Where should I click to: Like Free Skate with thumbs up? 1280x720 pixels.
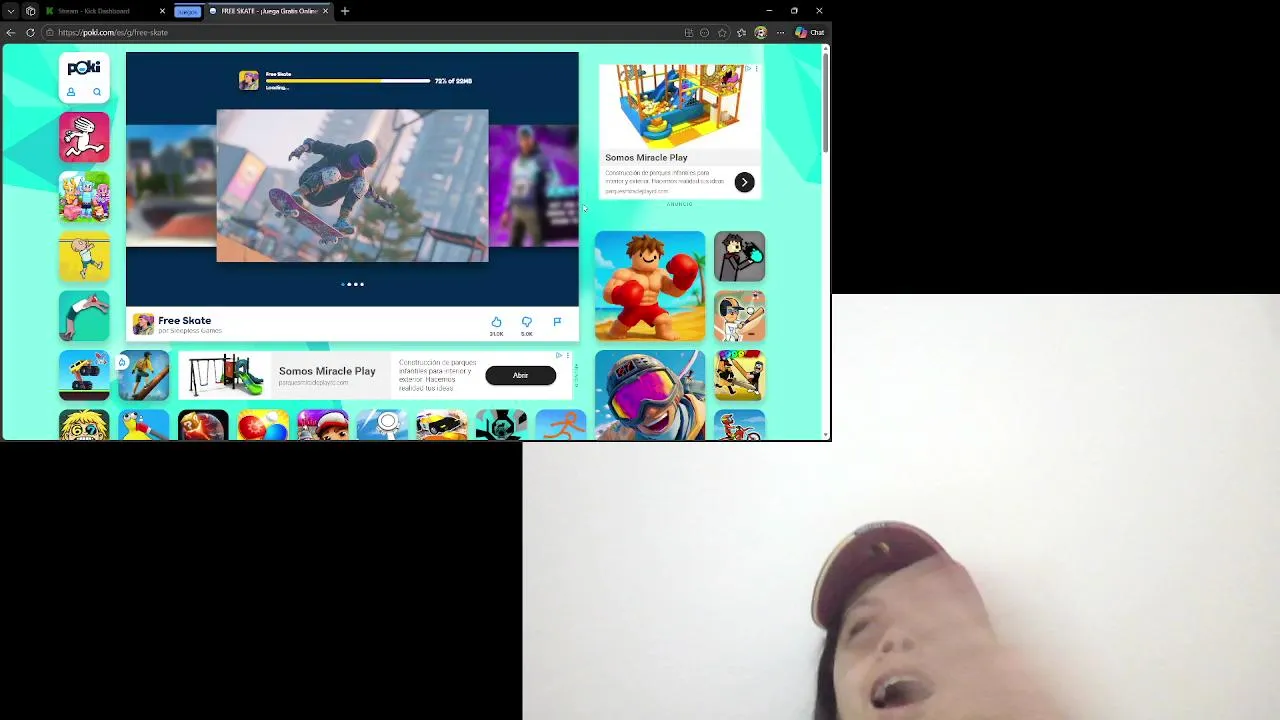(x=496, y=322)
